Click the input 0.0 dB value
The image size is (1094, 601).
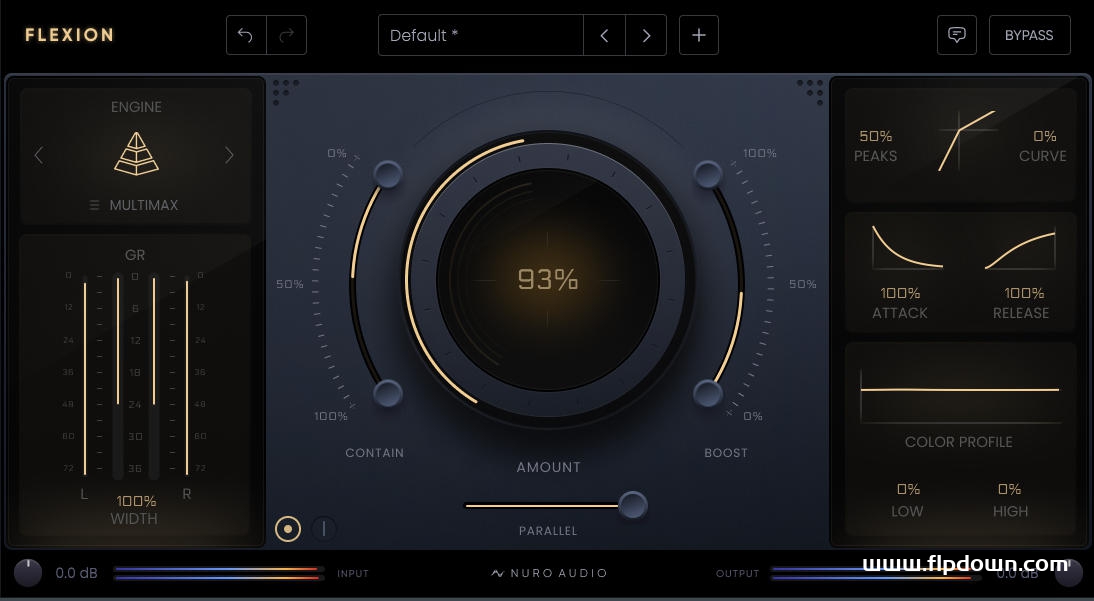[x=77, y=573]
